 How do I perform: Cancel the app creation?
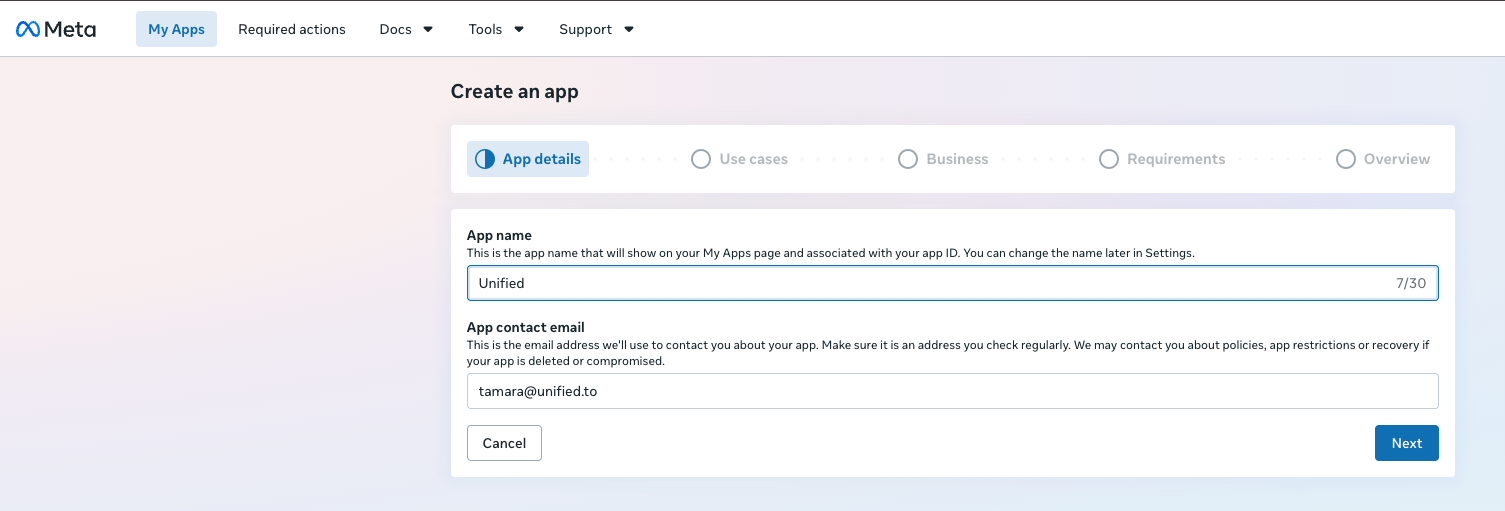[504, 443]
